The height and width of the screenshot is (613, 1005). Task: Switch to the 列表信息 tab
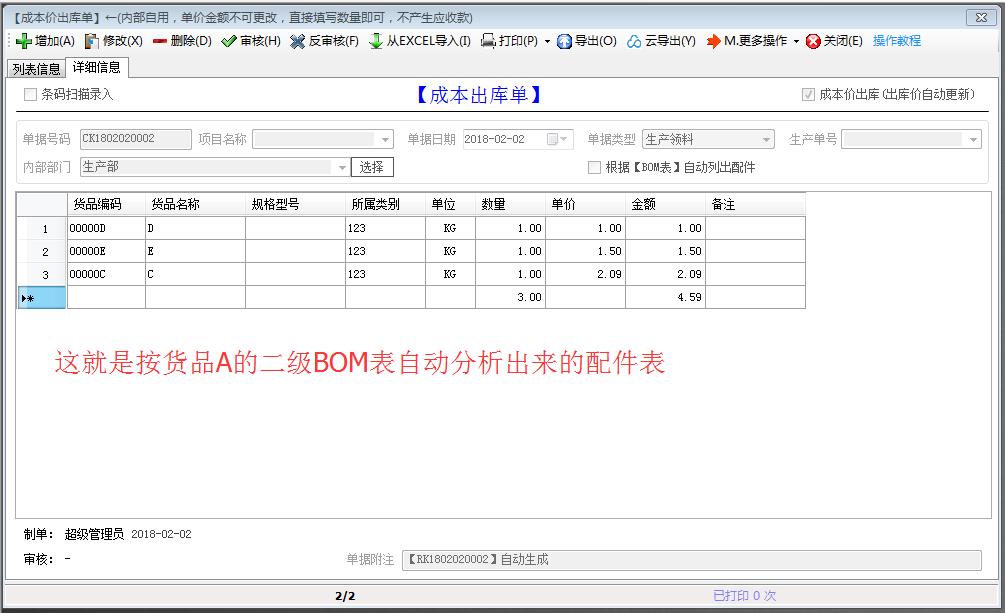click(36, 69)
